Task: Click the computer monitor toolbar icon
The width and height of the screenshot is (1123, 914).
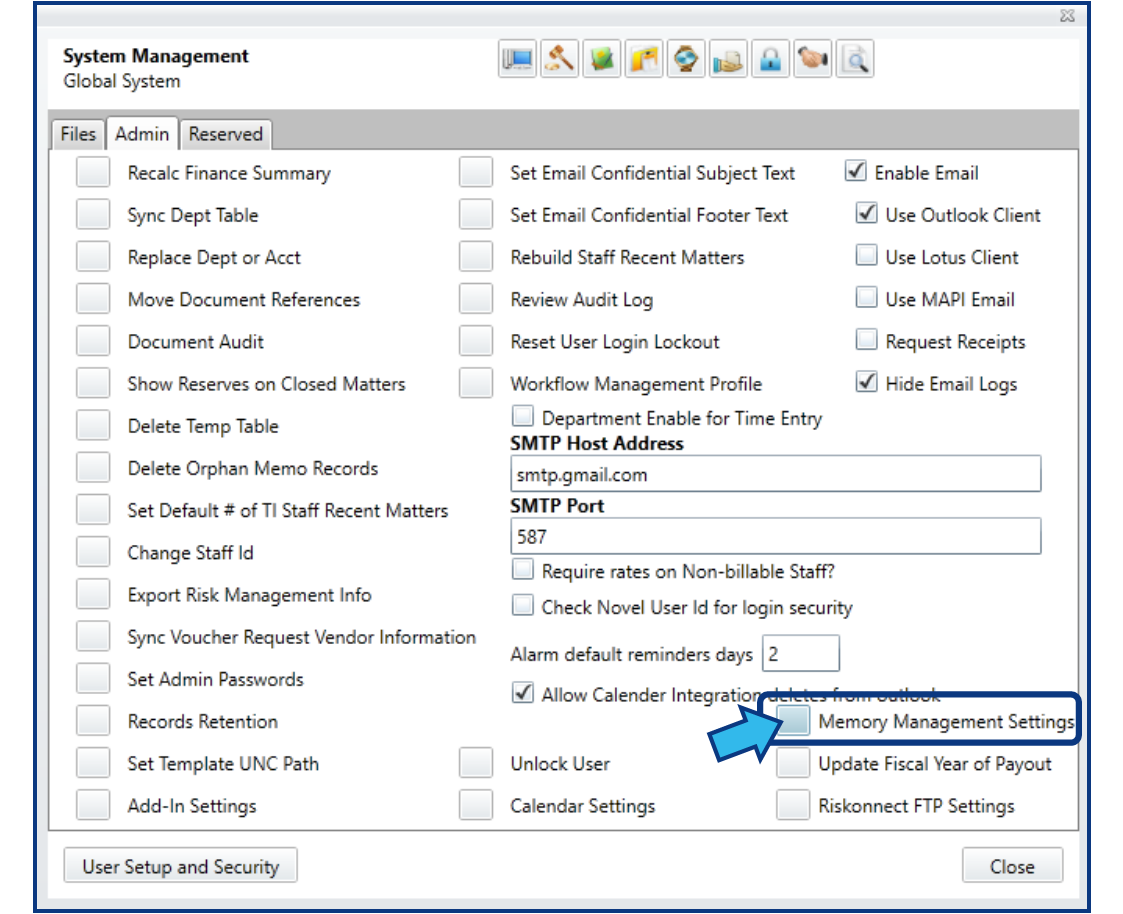Action: [x=517, y=60]
